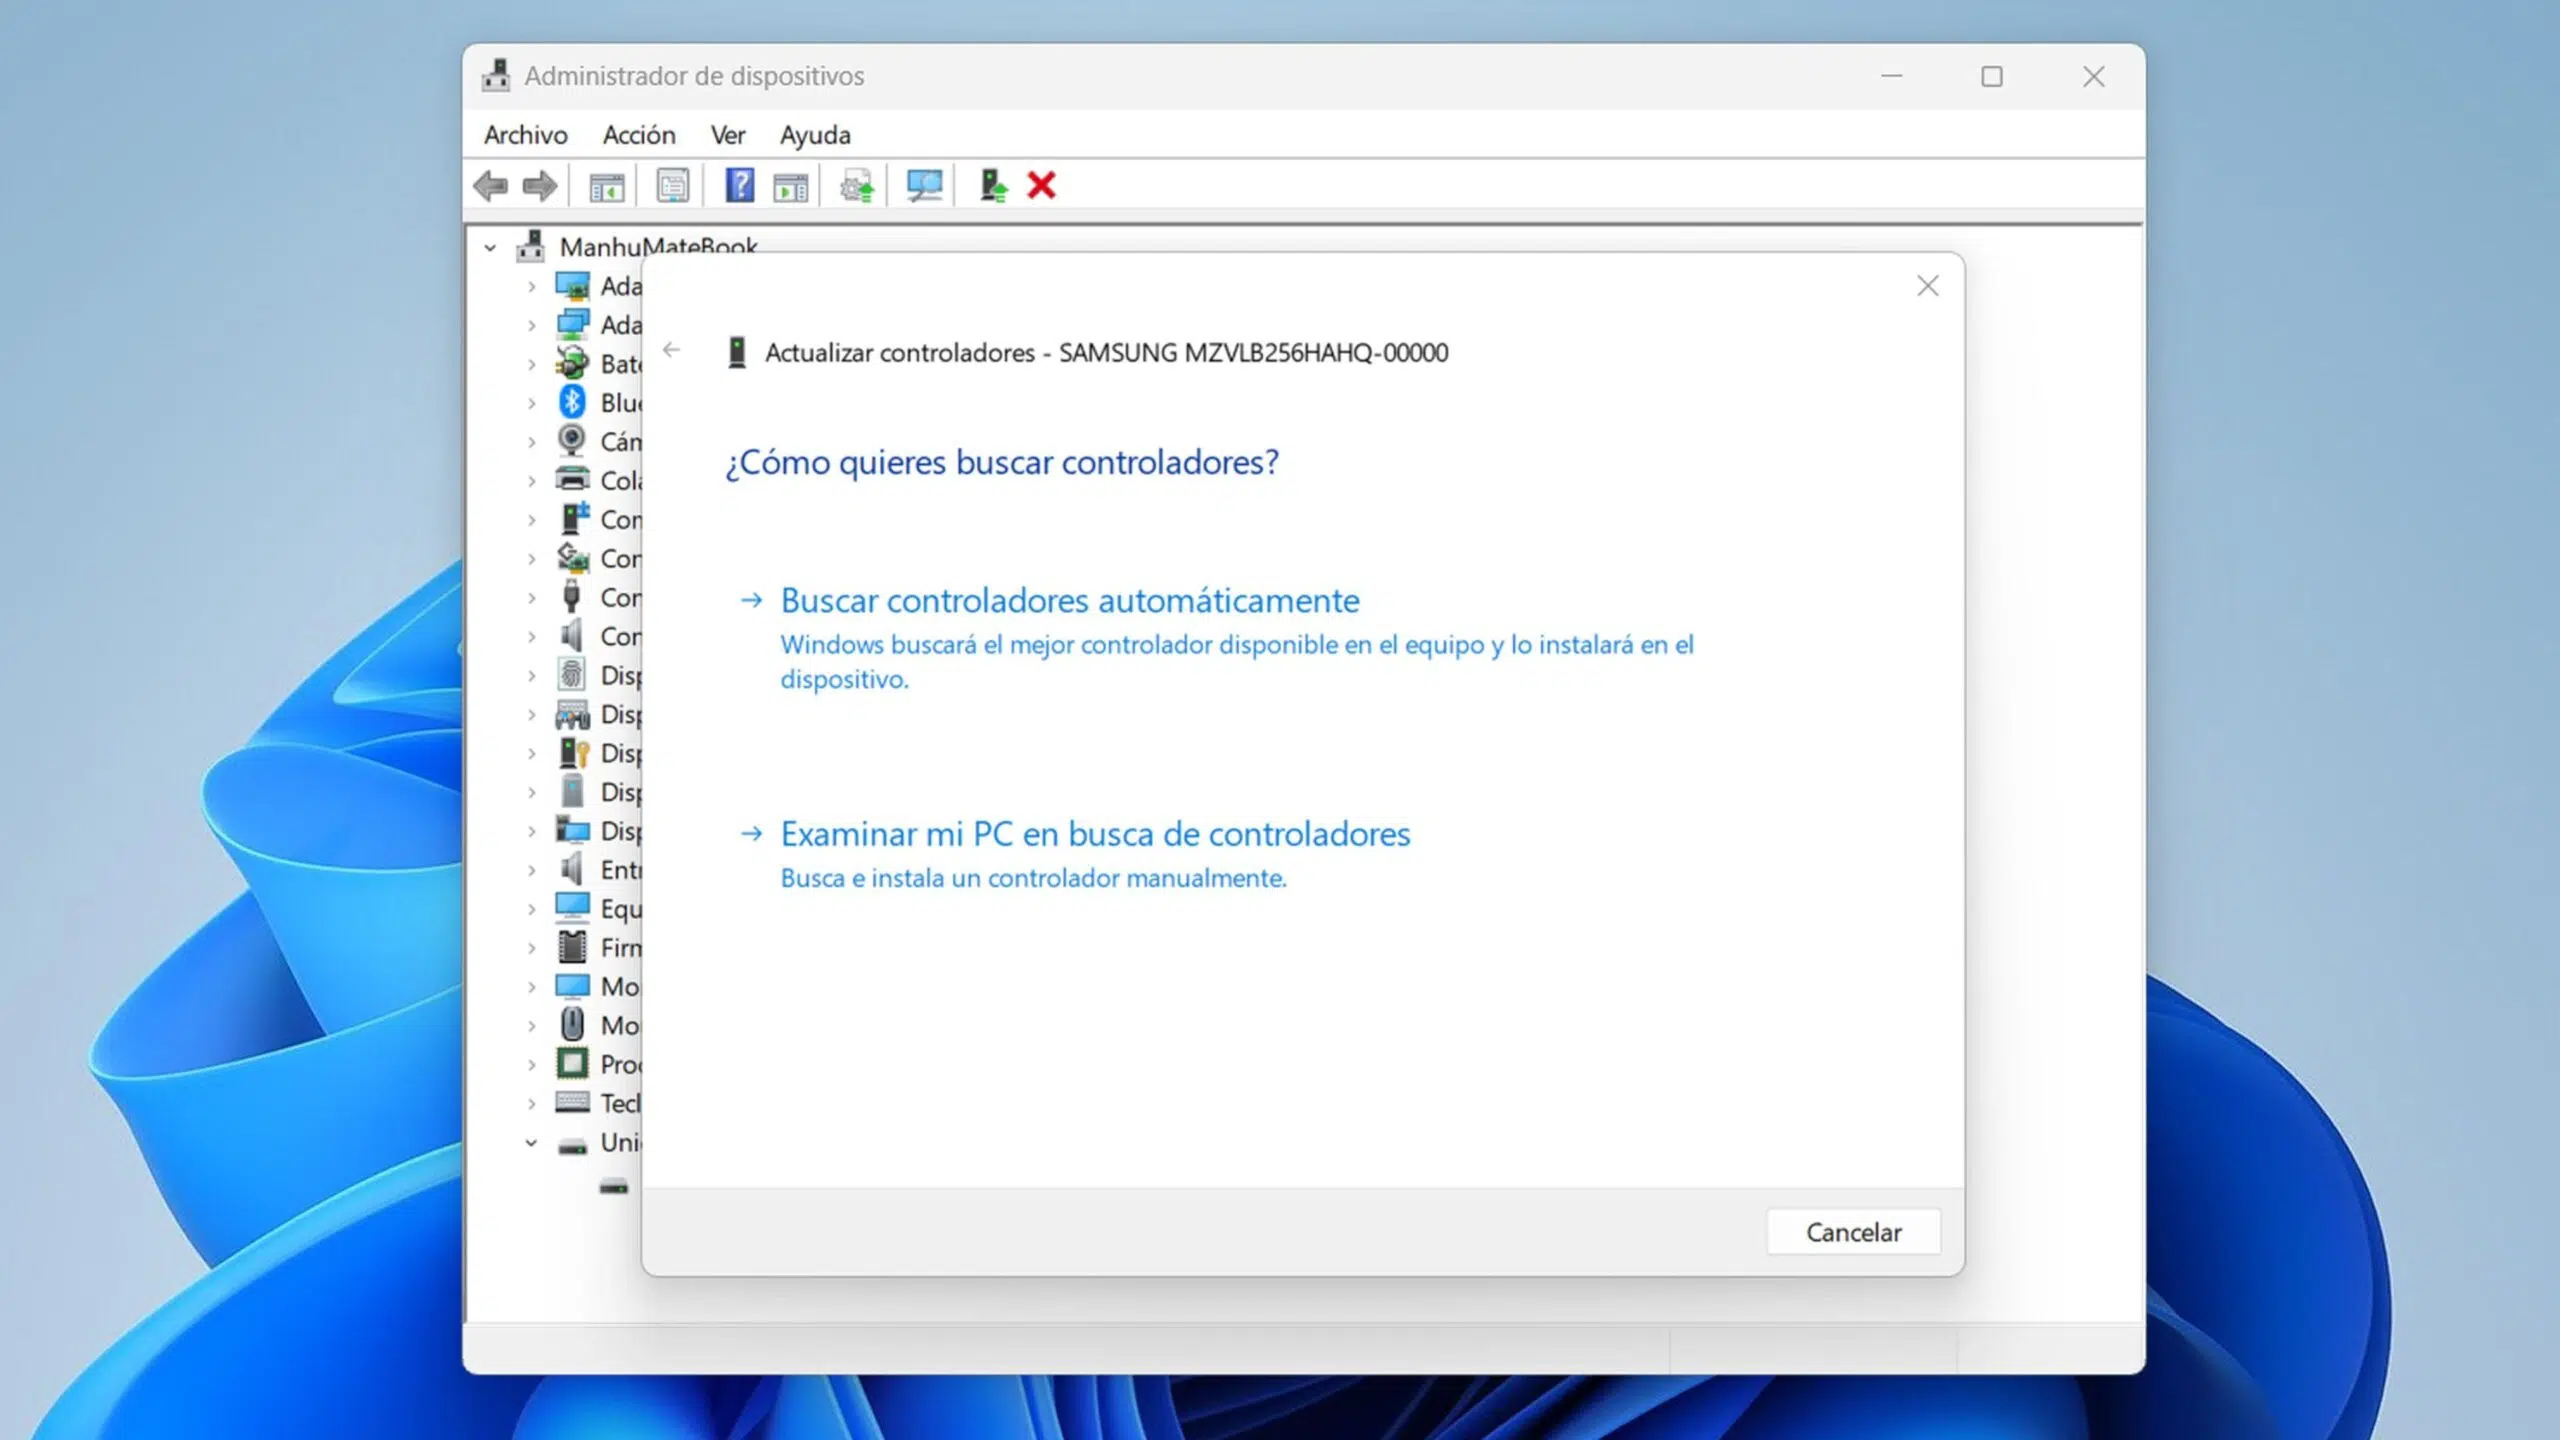The image size is (2560, 1440).
Task: Close the Actualizar controladores dialog
Action: (x=1927, y=286)
